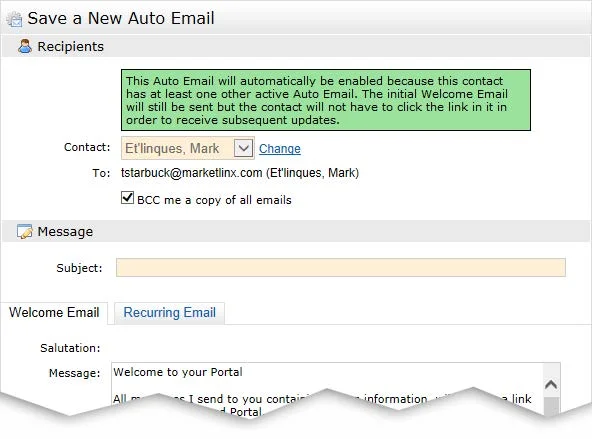Click the message box scroll up arrow
Screen dimensions: 592x439
(x=551, y=385)
